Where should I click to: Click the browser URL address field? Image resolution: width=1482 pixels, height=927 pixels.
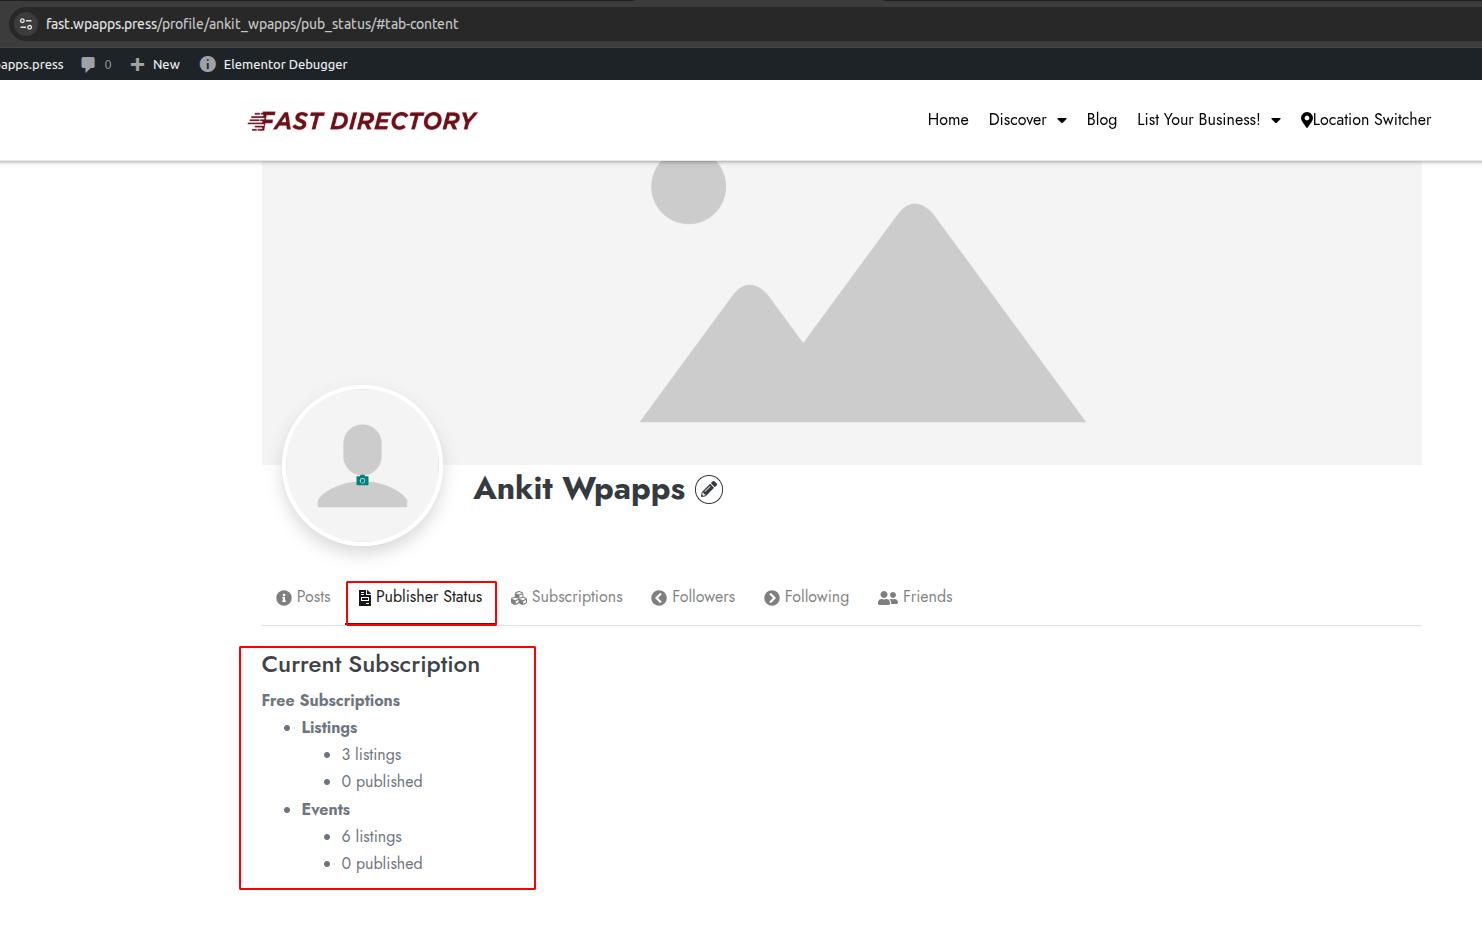tap(600, 24)
